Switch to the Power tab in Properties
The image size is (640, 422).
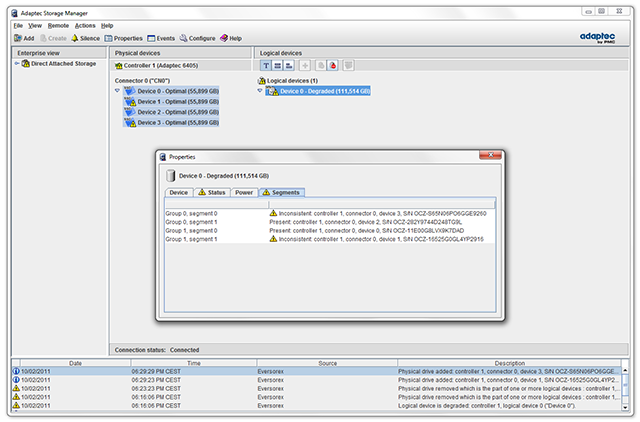[244, 193]
